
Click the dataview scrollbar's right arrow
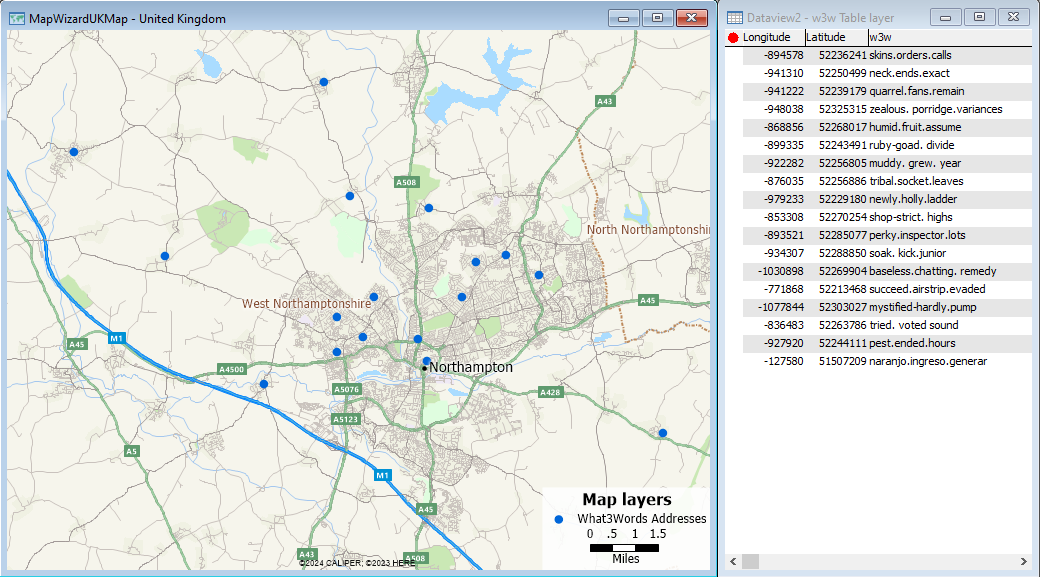pyautogui.click(x=1023, y=562)
